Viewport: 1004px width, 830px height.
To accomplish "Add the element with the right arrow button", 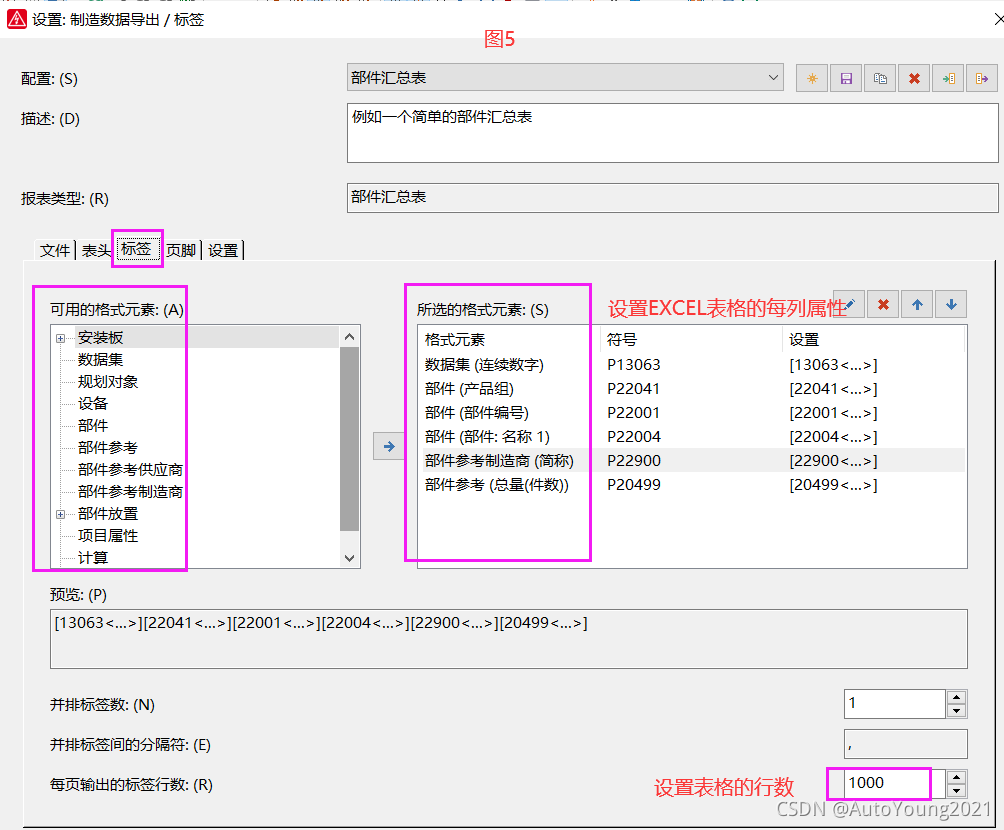I will coord(388,446).
